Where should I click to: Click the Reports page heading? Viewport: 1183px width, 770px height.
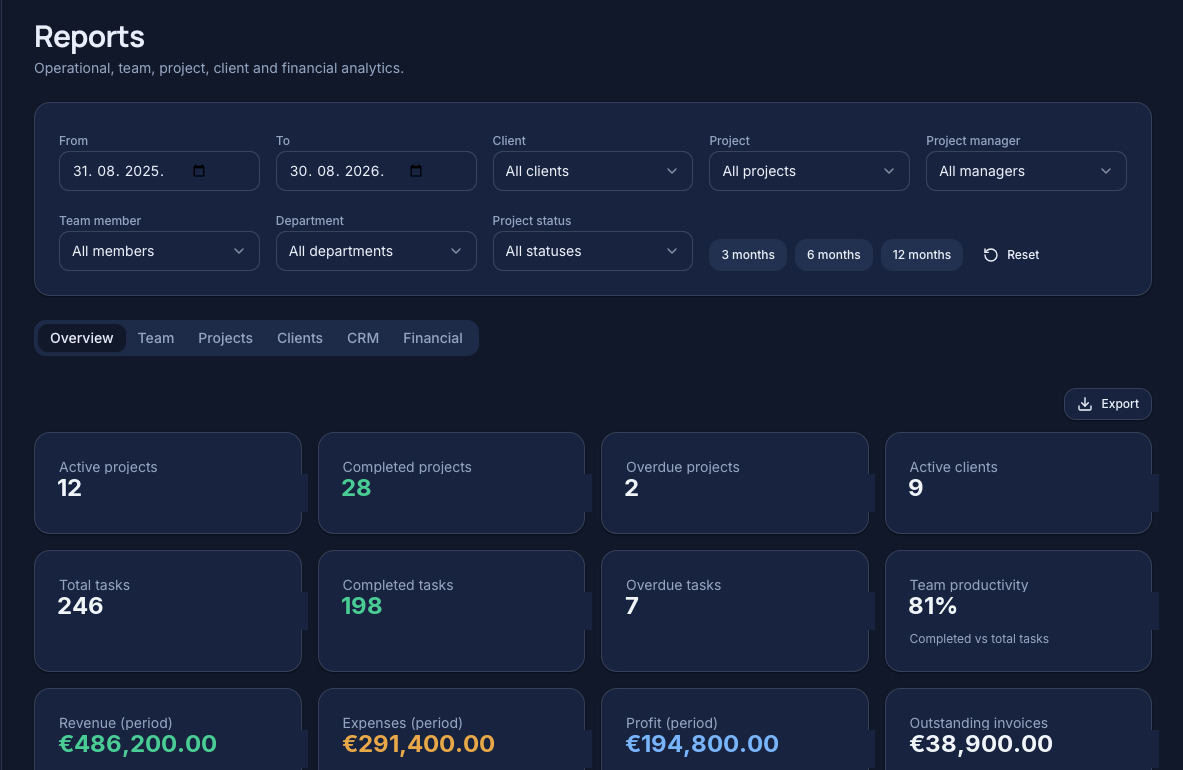click(x=89, y=37)
